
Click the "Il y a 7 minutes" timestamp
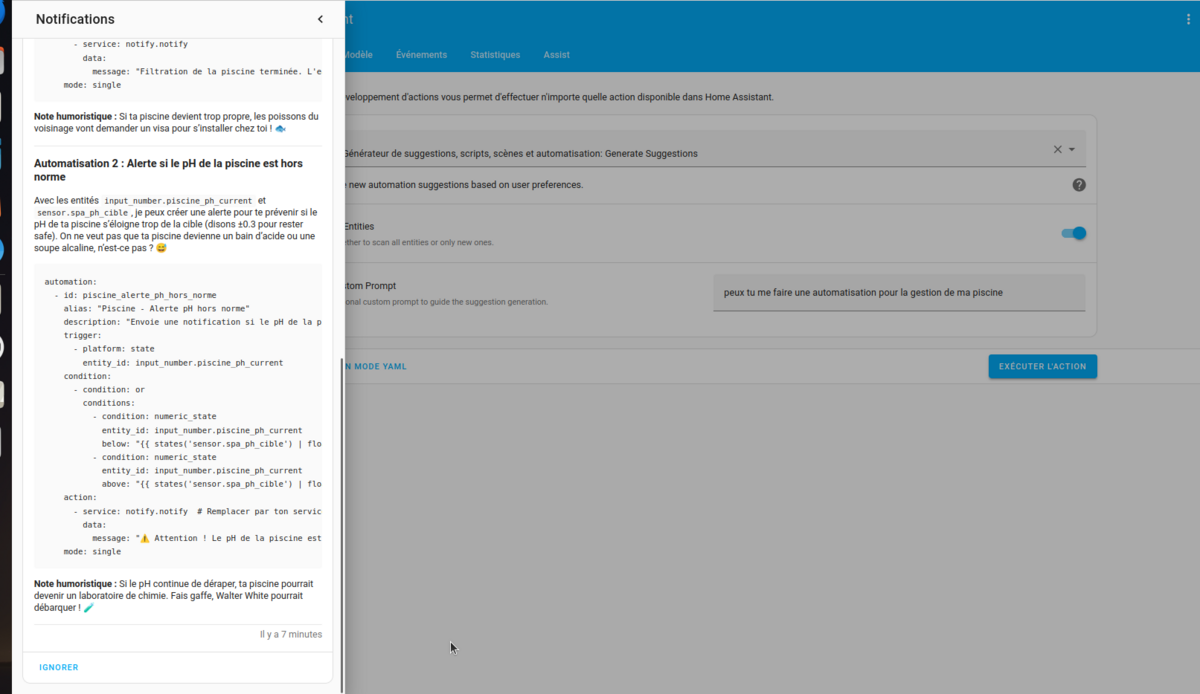tap(291, 634)
